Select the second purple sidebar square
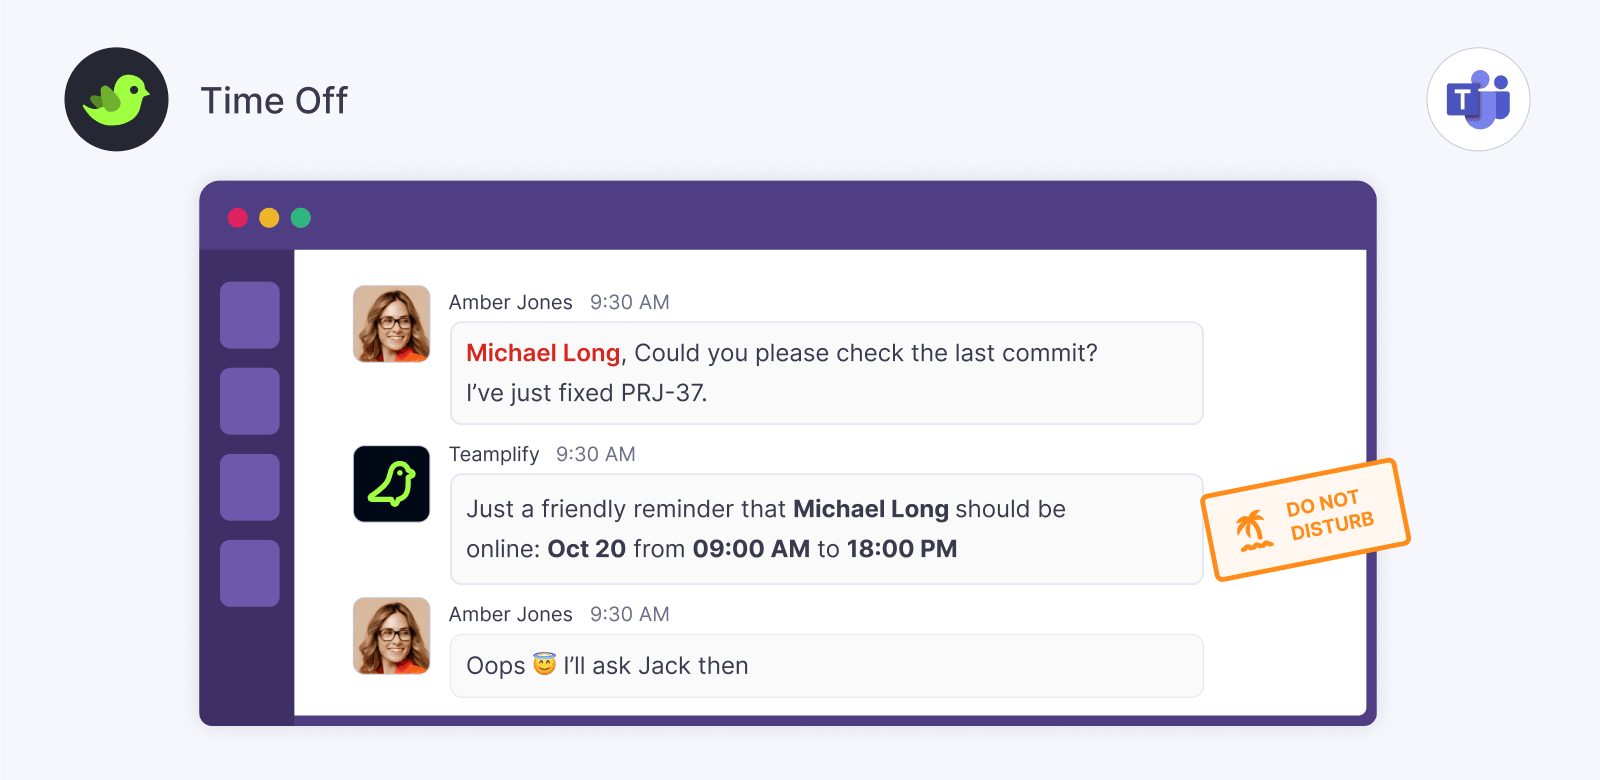 pos(250,401)
